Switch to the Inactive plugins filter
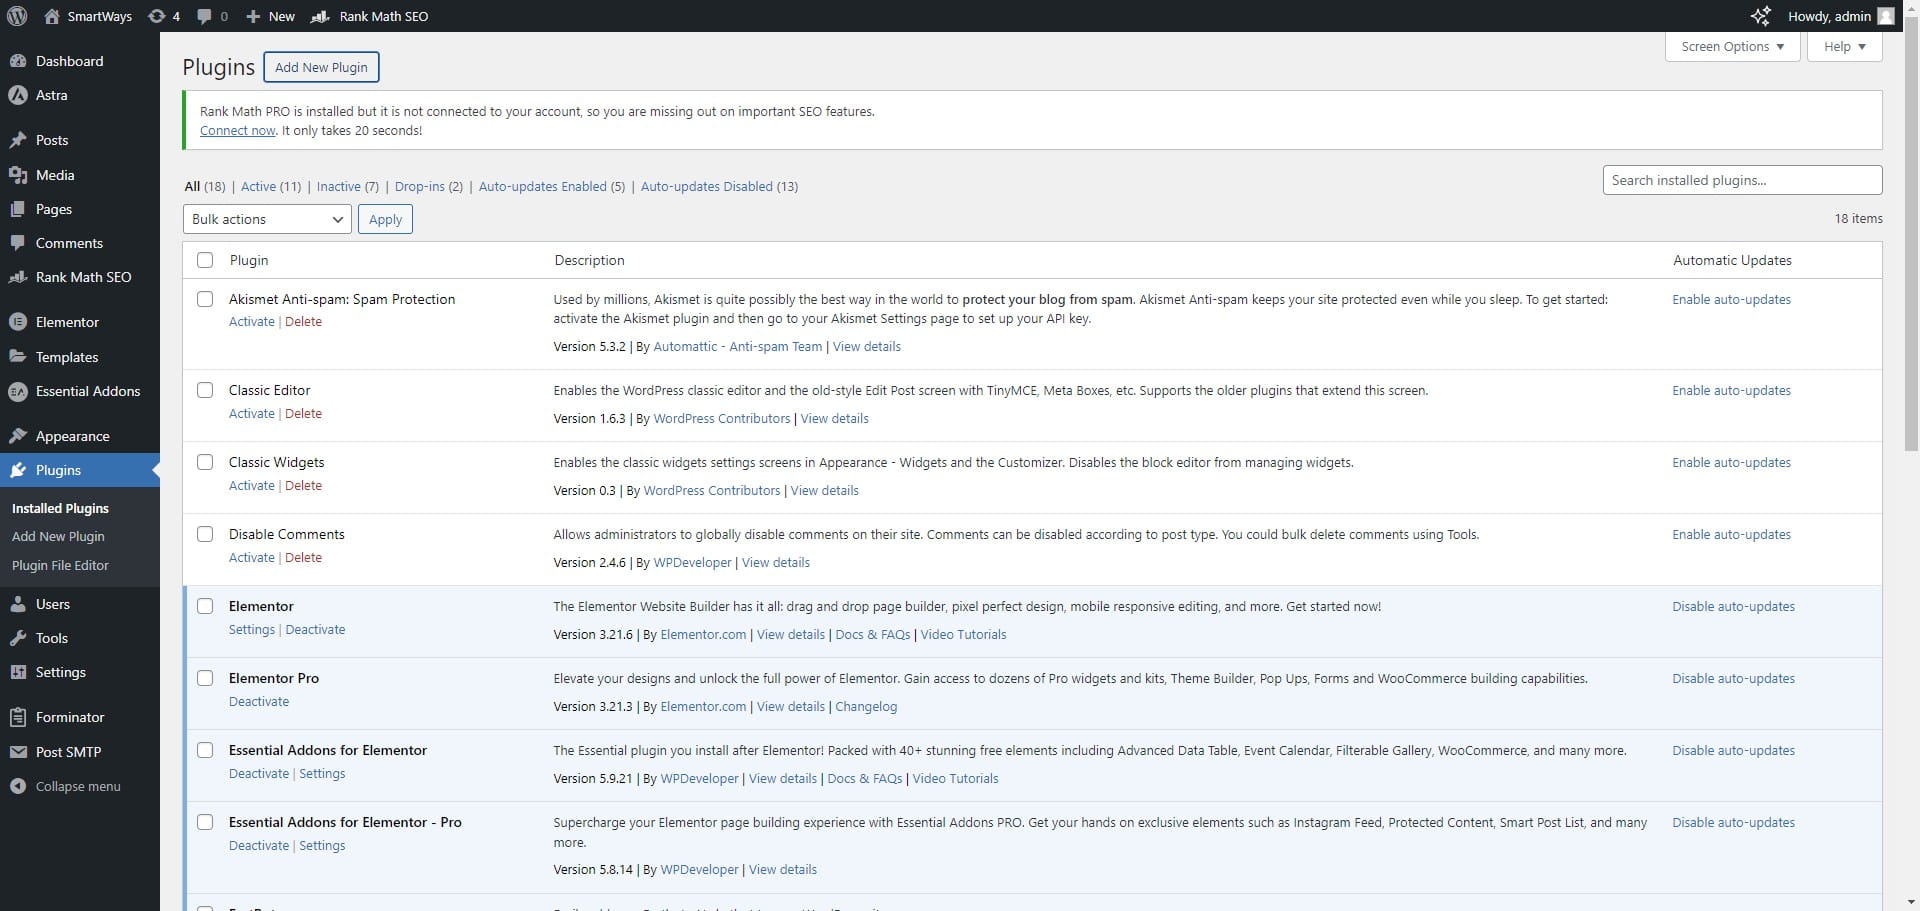 click(x=340, y=186)
